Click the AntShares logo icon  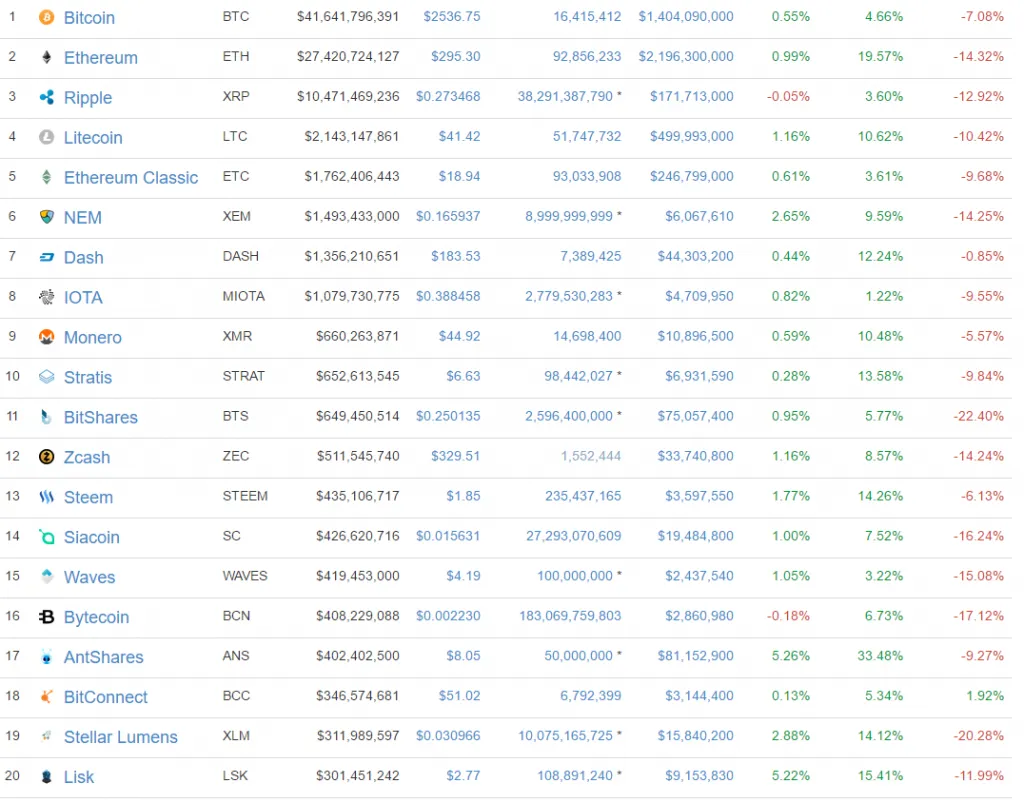[46, 657]
